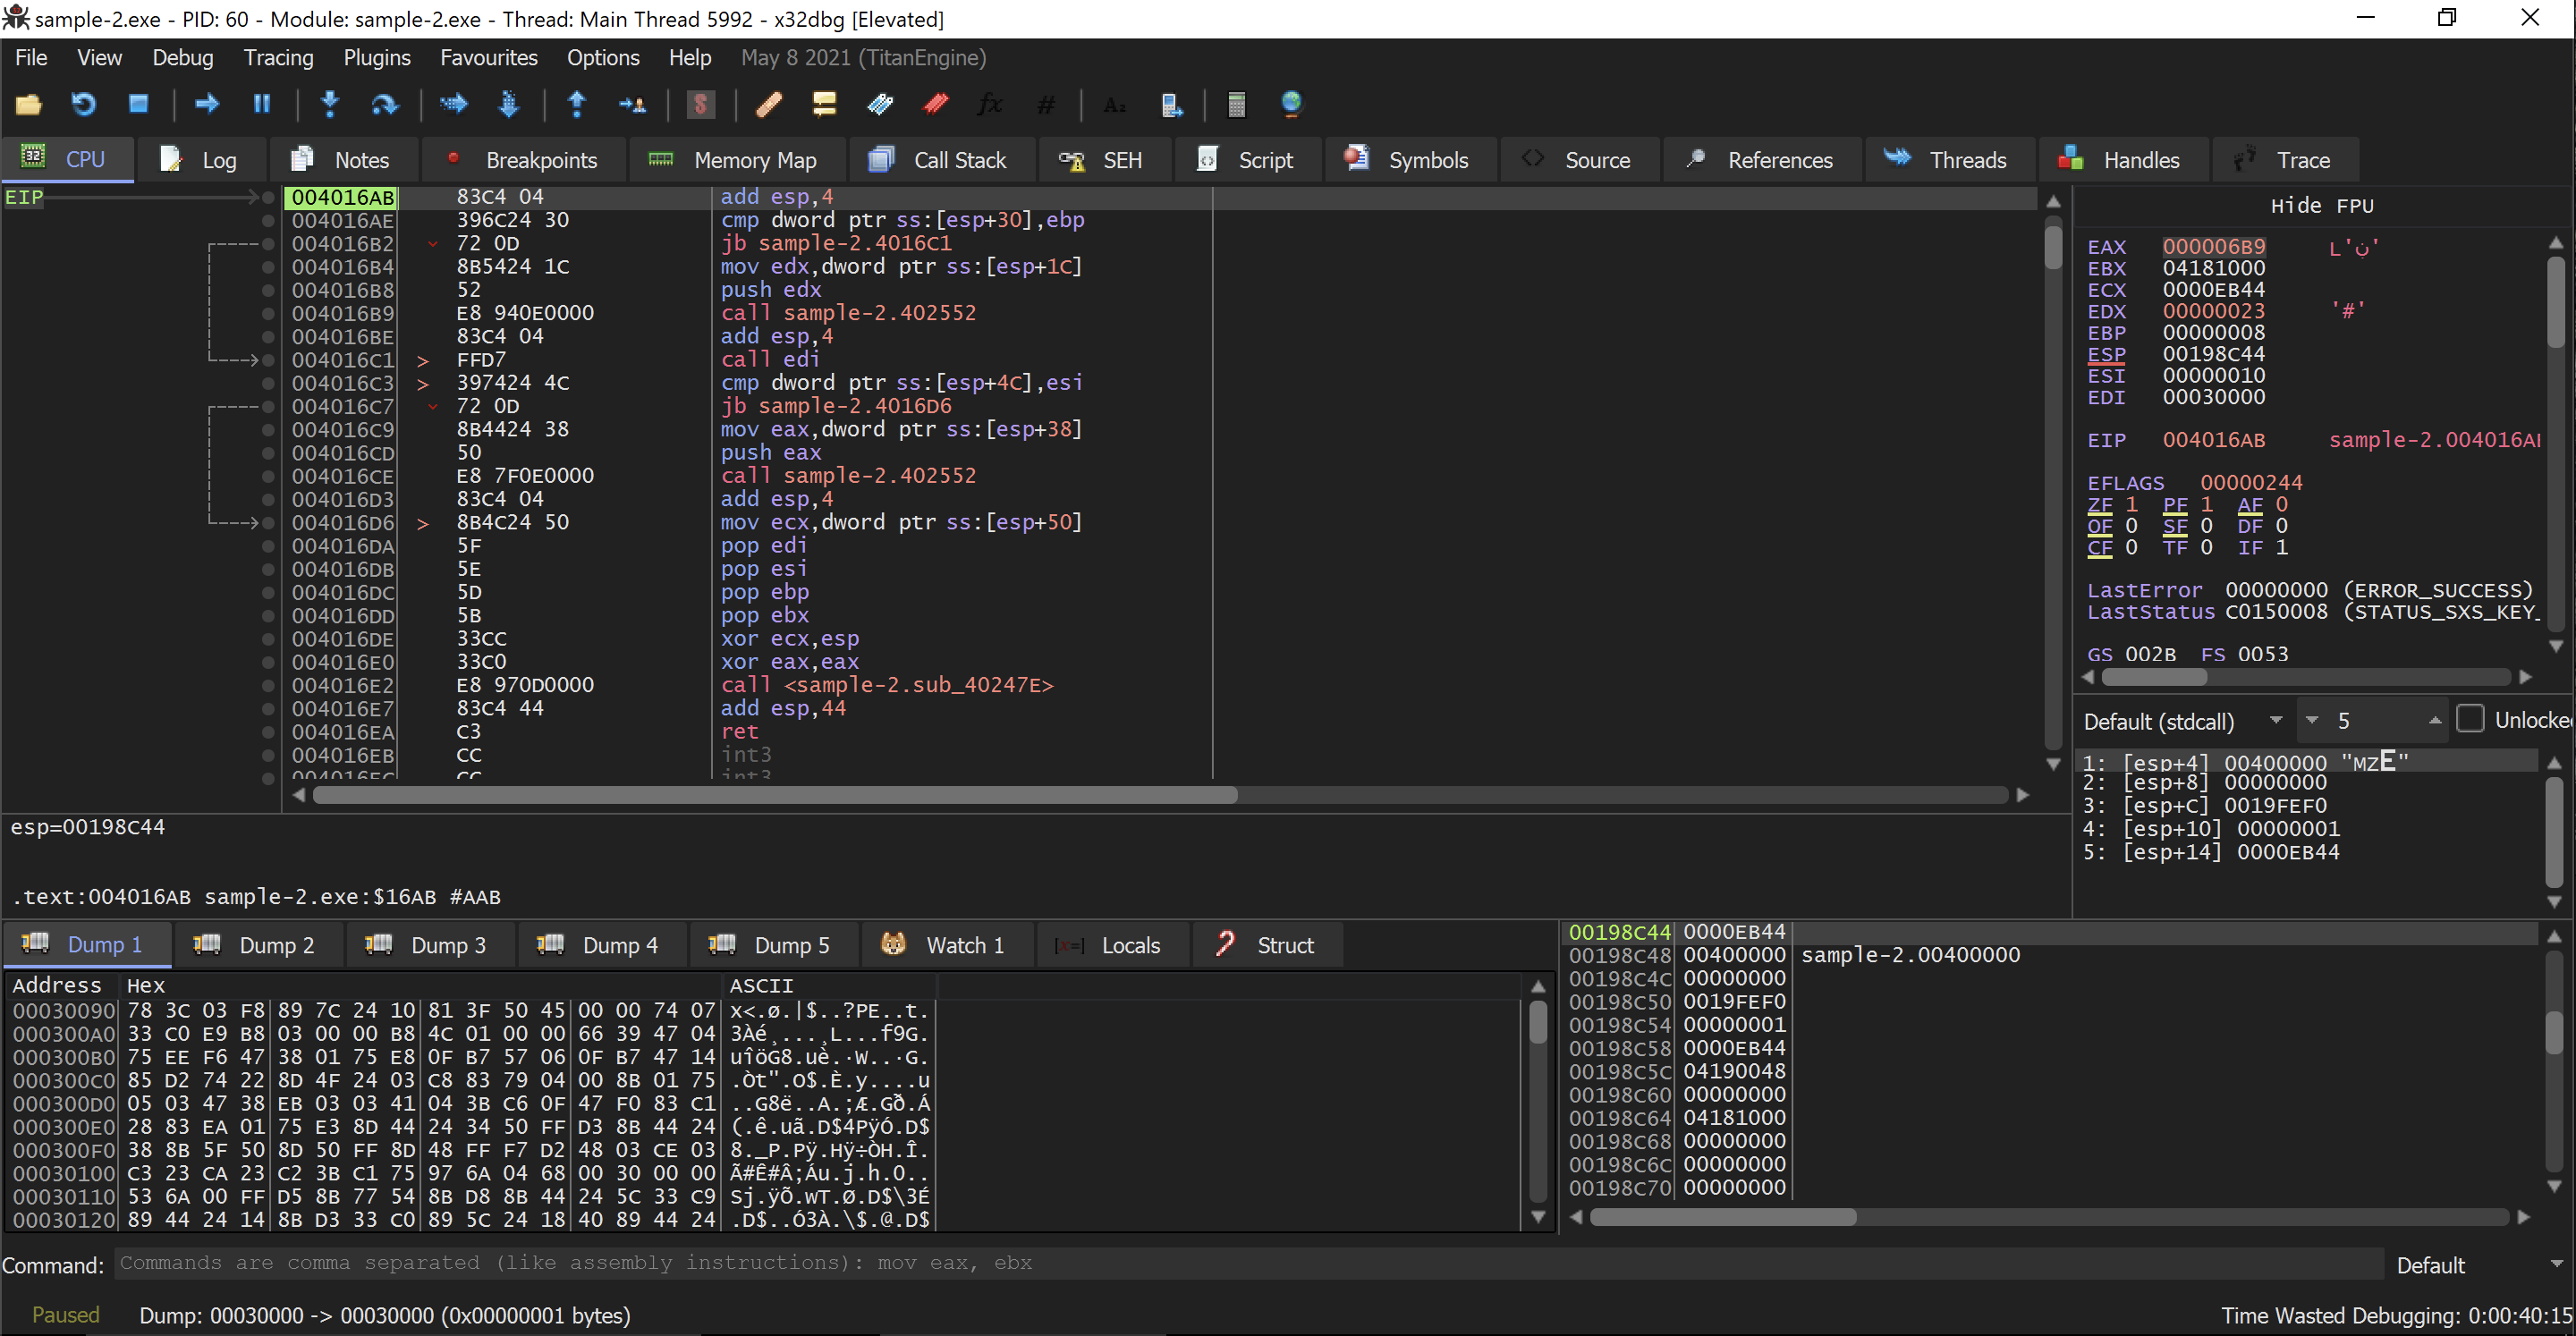Screen dimensions: 2576x1336
Task: Toggle breakpoint bullet at 004016B9
Action: tap(268, 314)
